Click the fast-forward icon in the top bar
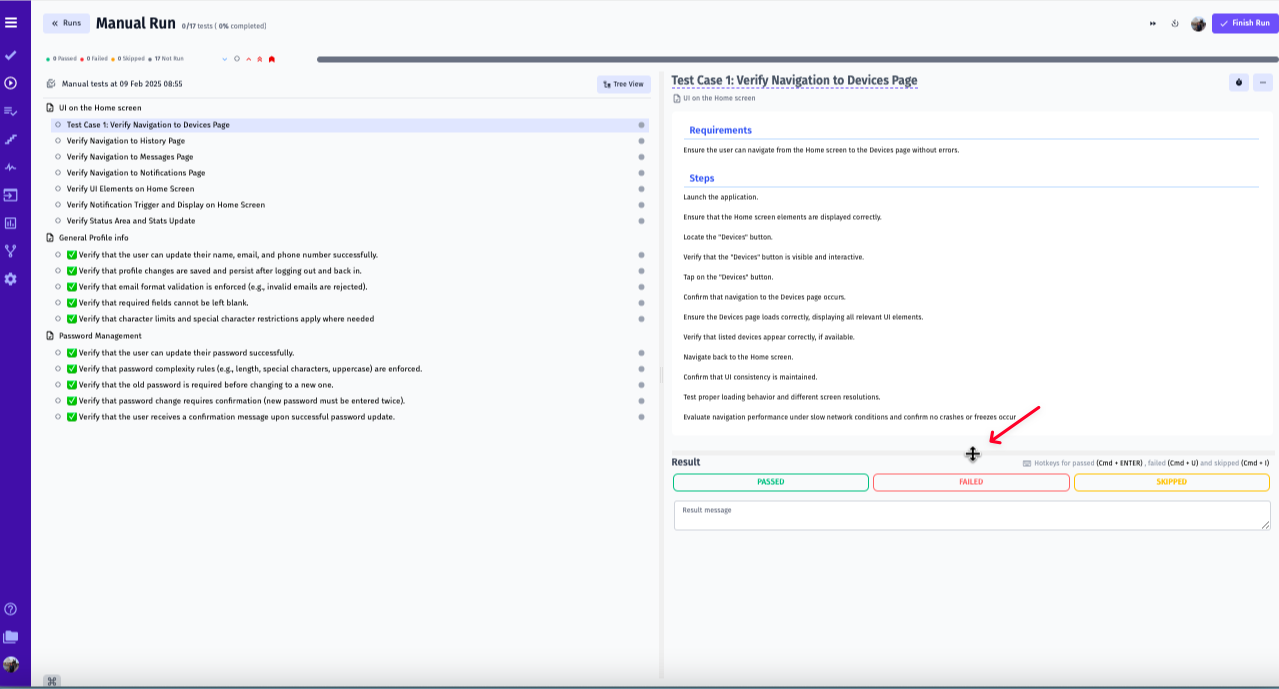Viewport: 1279px width, 689px height. pos(1151,22)
